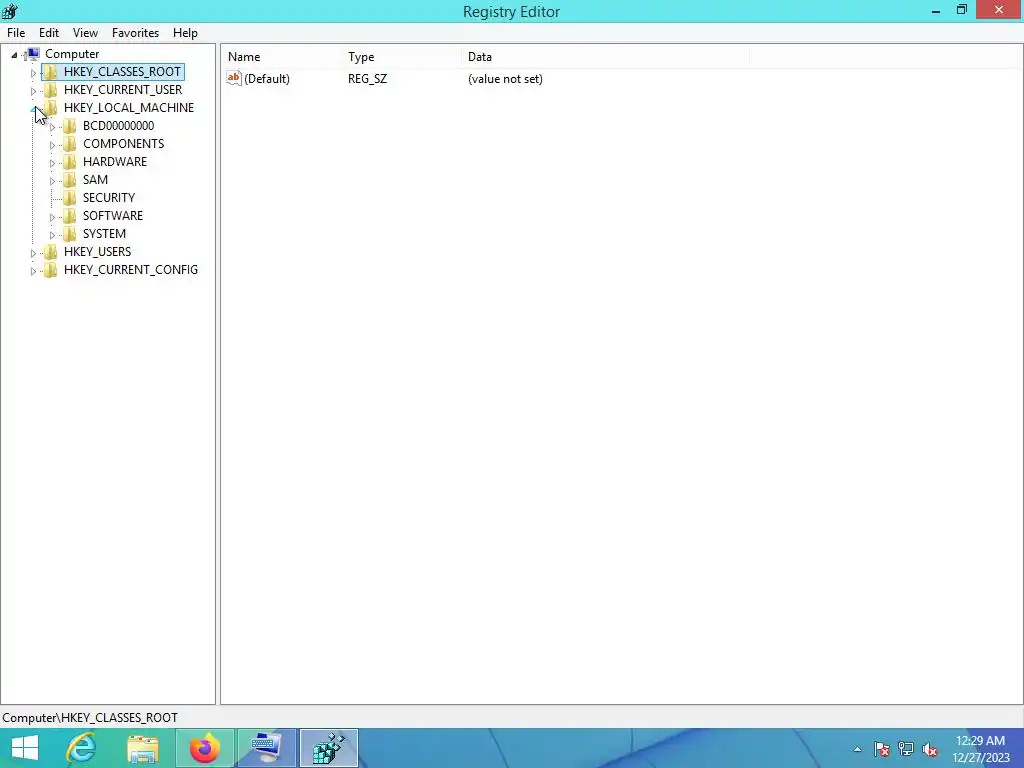Image resolution: width=1024 pixels, height=768 pixels.
Task: Click the (Default) value name
Action: click(x=267, y=79)
